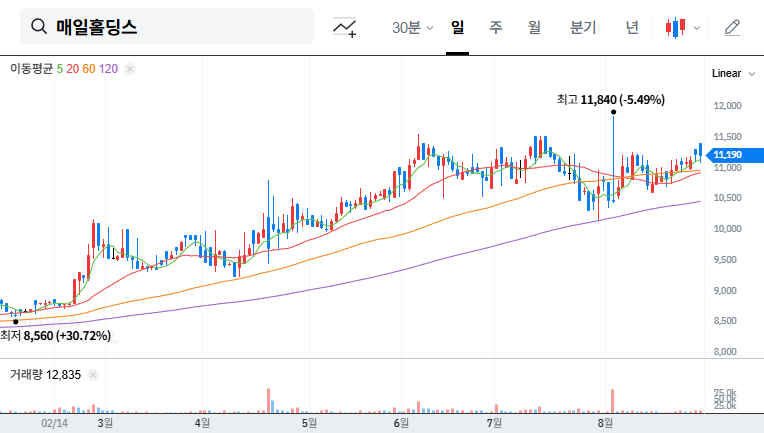Click the 10,000 price axis label

[727, 228]
